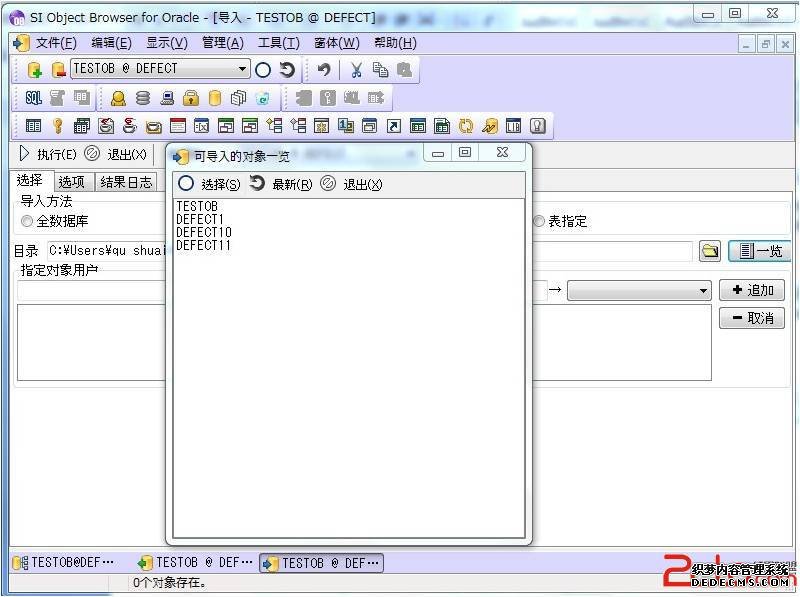Expand the target user dropdown after arrow
The width and height of the screenshot is (800, 597).
point(704,291)
